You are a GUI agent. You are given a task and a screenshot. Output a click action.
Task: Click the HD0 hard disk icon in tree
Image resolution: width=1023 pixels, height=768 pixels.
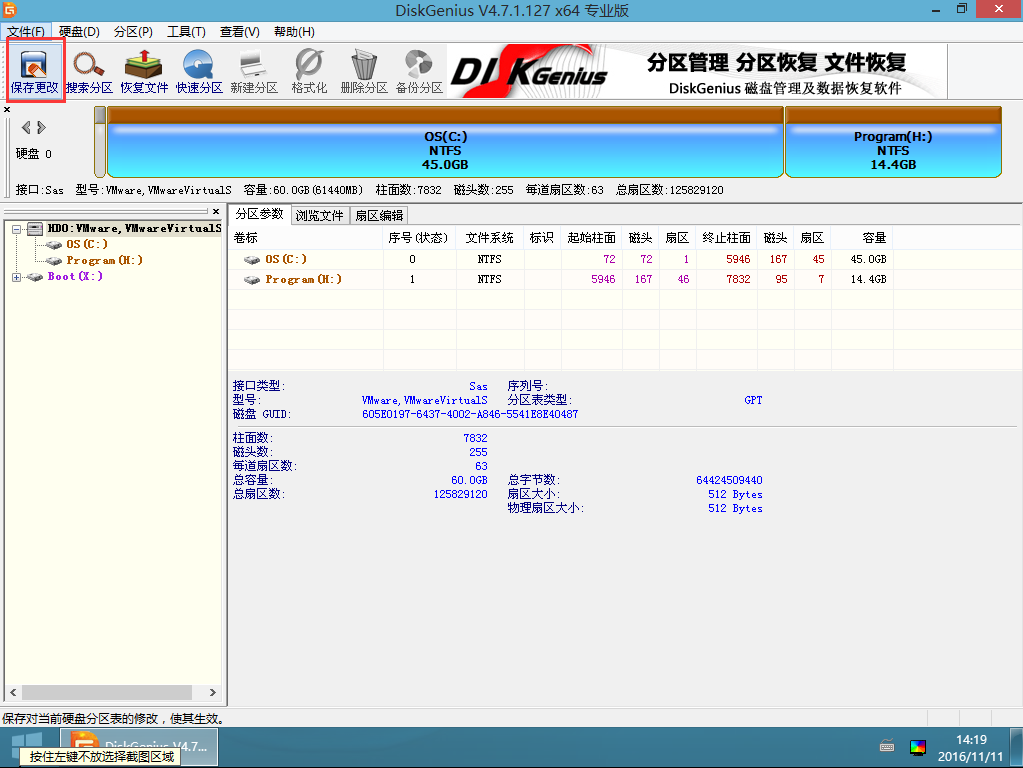35,228
